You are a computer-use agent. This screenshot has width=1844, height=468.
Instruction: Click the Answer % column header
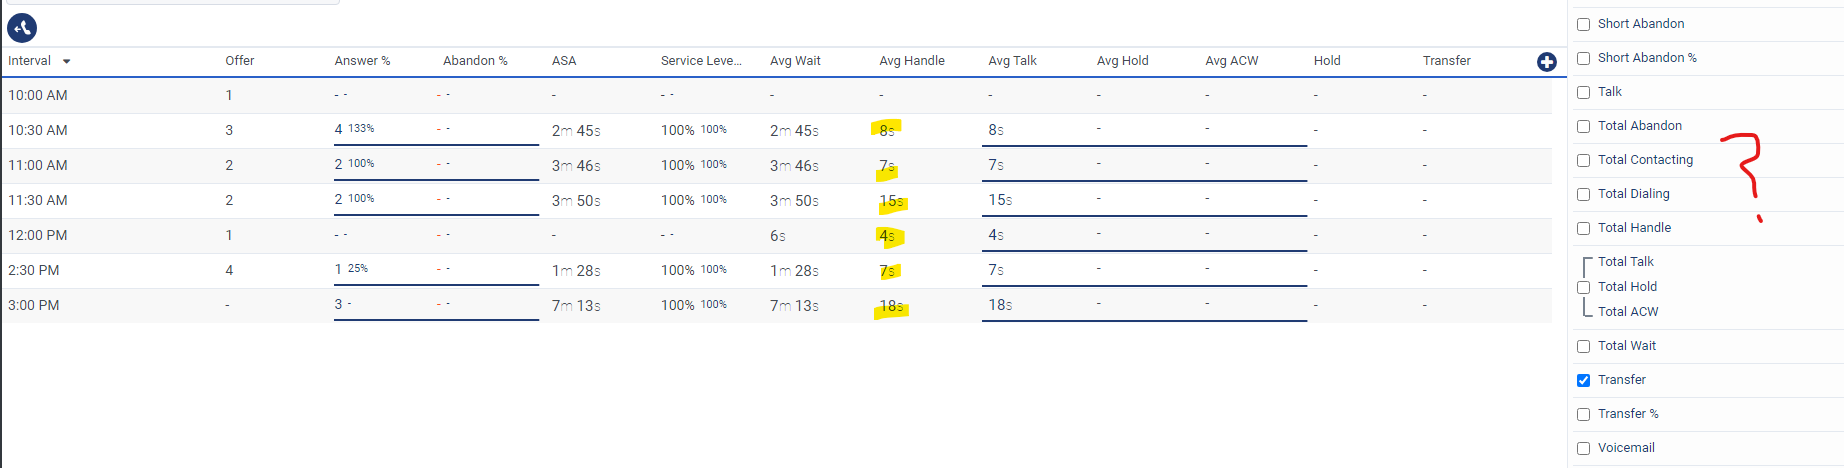pyautogui.click(x=362, y=61)
